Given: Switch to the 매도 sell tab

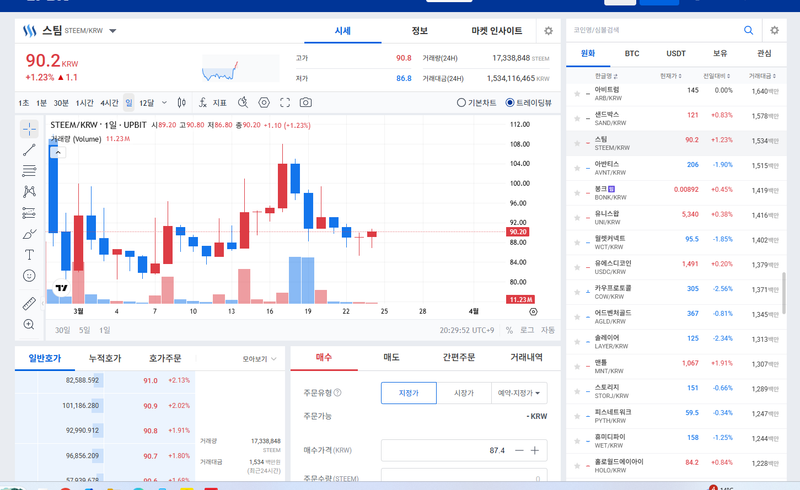Looking at the screenshot, I should click(392, 357).
